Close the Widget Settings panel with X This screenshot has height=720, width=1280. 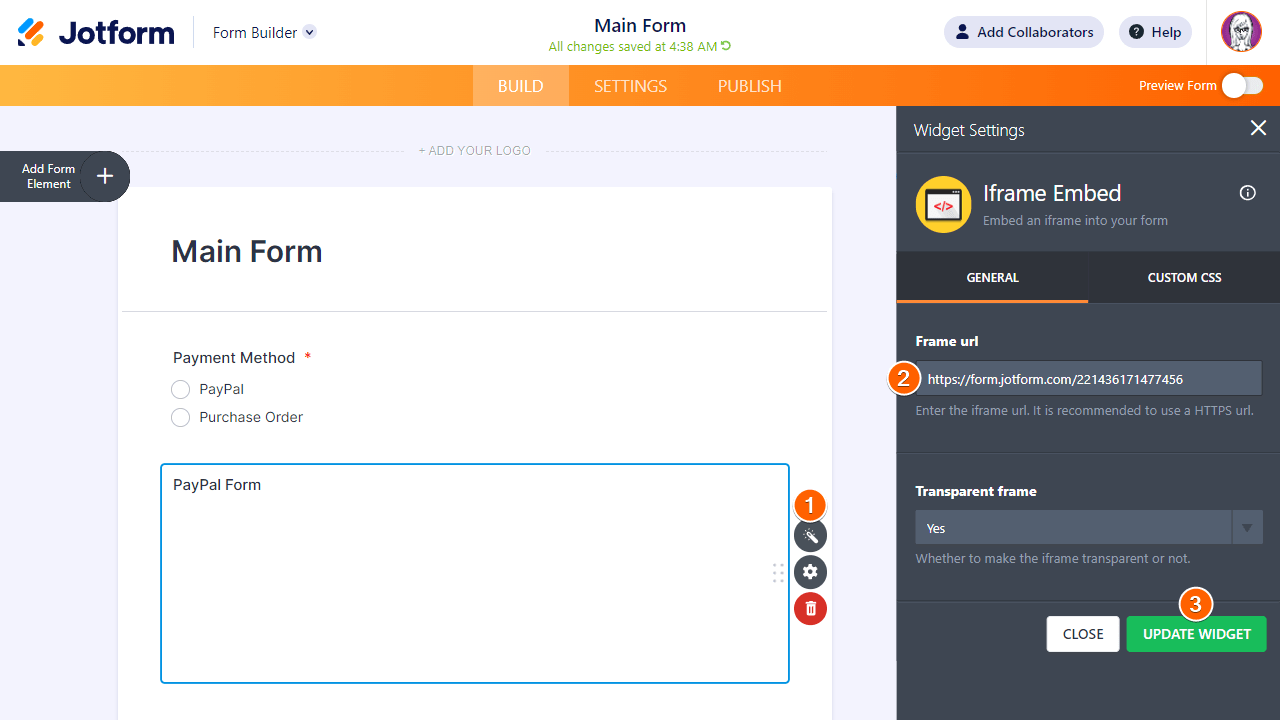[1258, 128]
